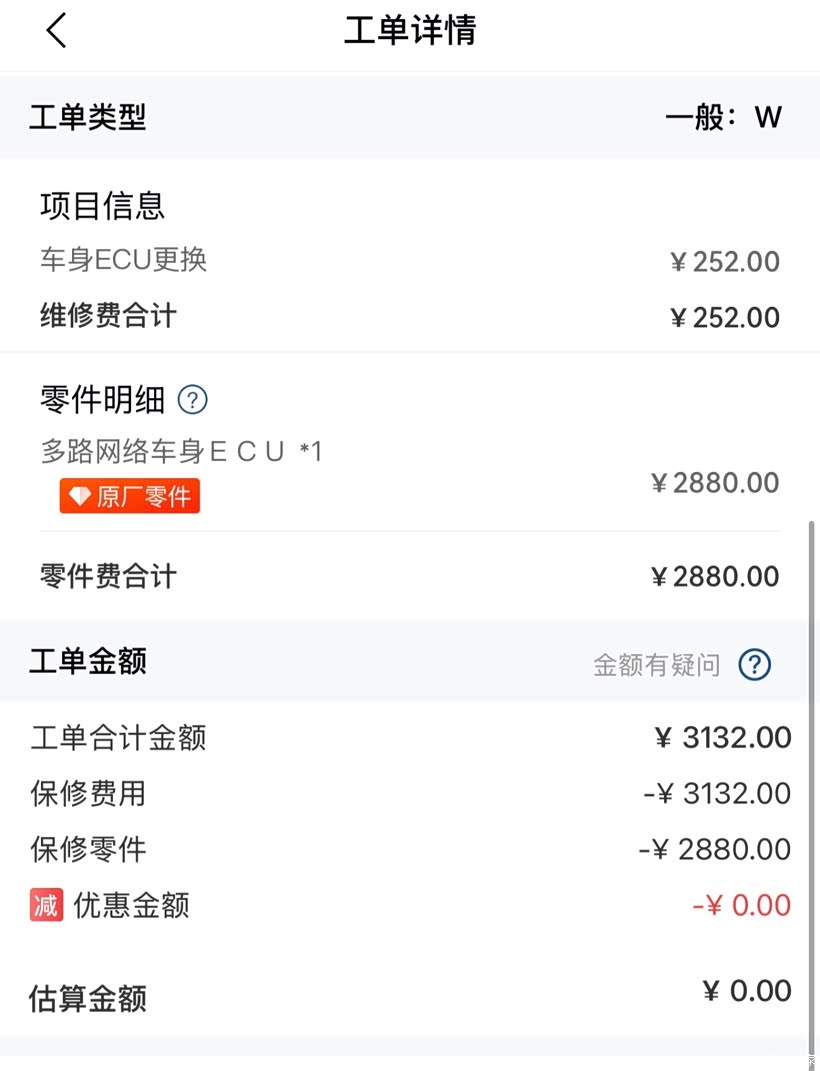
Task: Tap the 一般：W work order type value
Action: point(723,117)
